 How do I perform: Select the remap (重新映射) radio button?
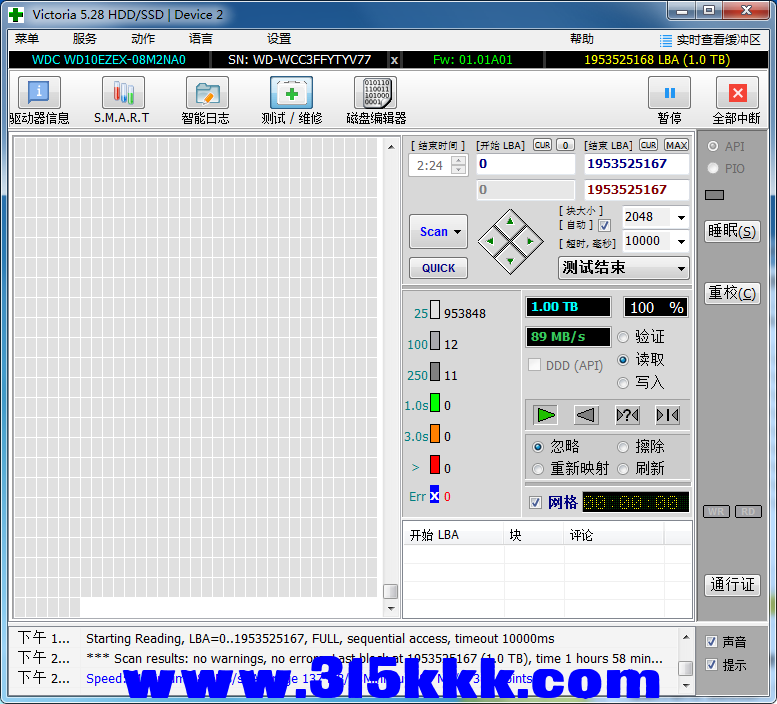coord(538,469)
